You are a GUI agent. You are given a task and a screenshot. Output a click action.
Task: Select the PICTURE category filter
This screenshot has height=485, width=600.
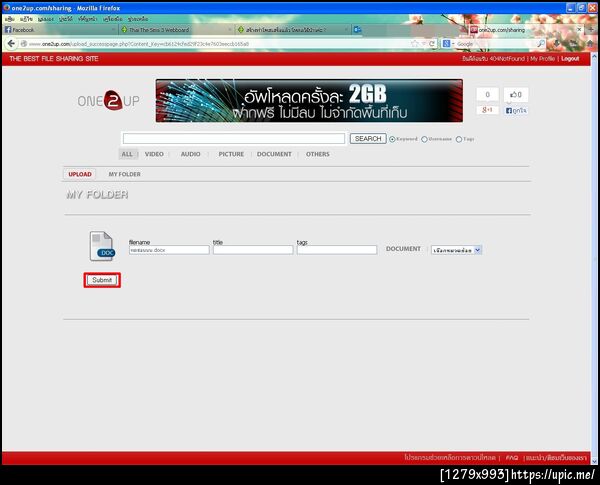(231, 154)
